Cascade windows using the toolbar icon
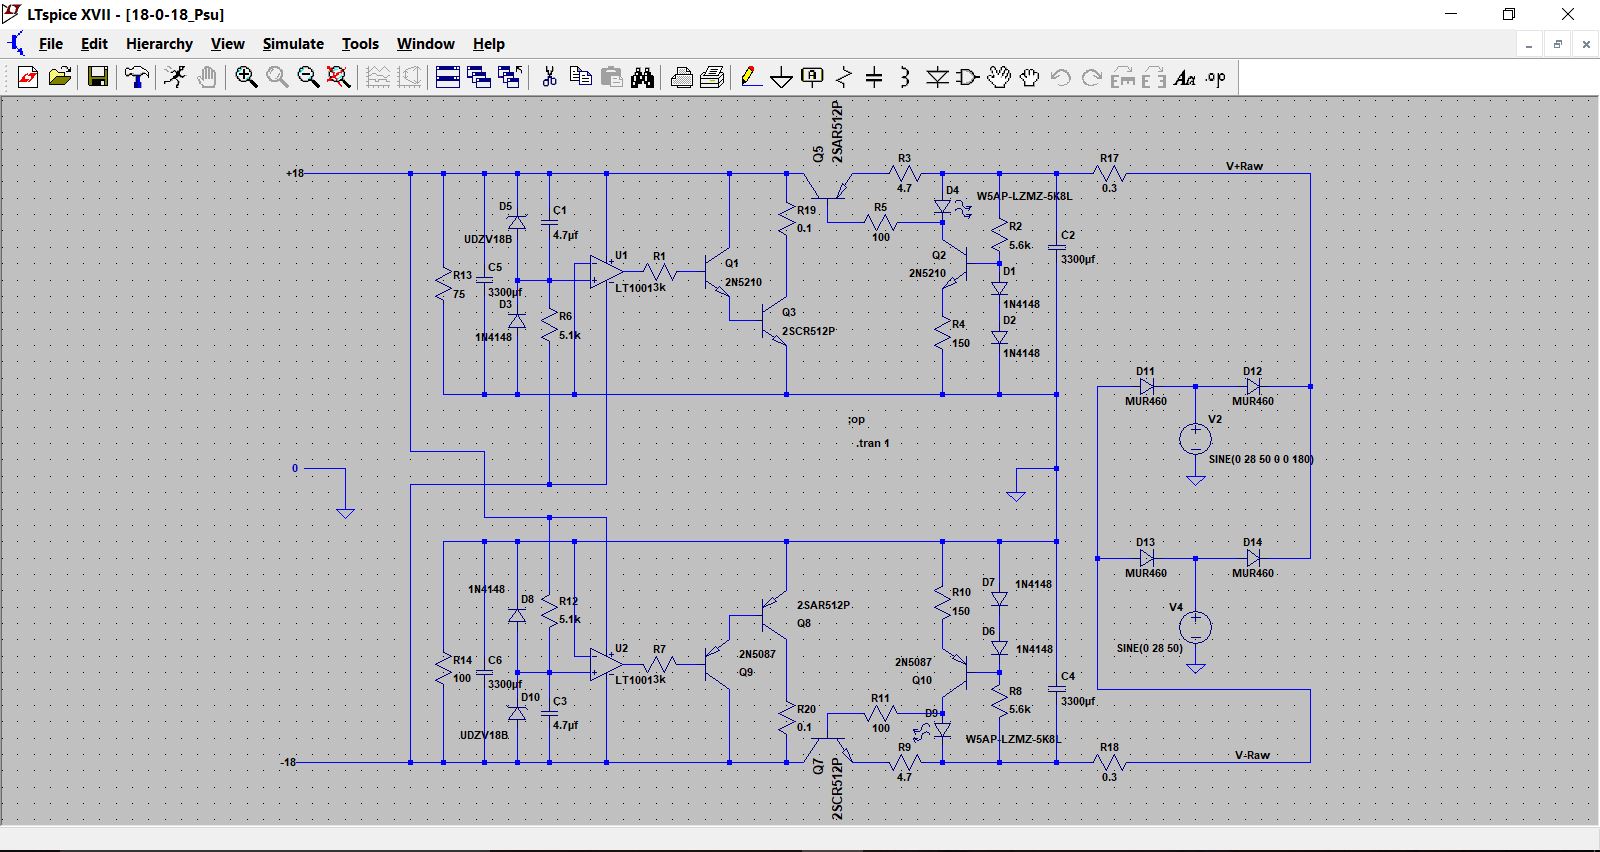 [x=479, y=77]
